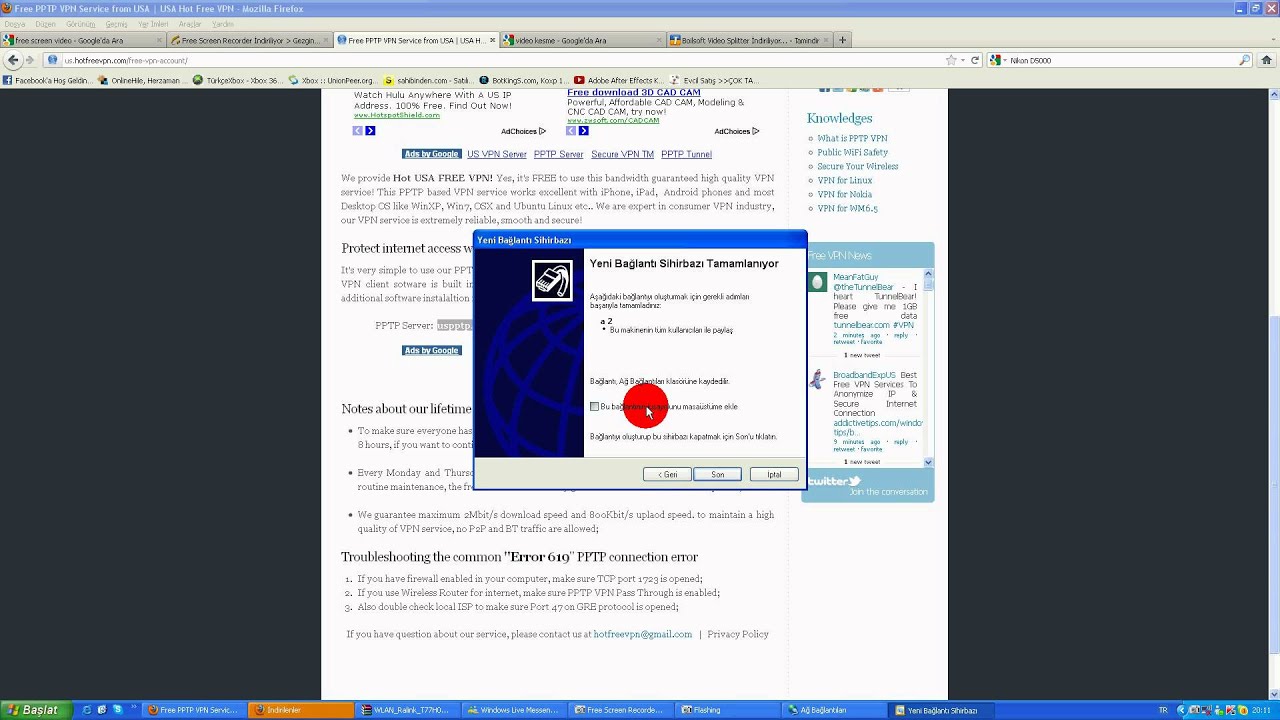
Task: Click search magnifier in Firefox search box
Action: click(x=1244, y=60)
